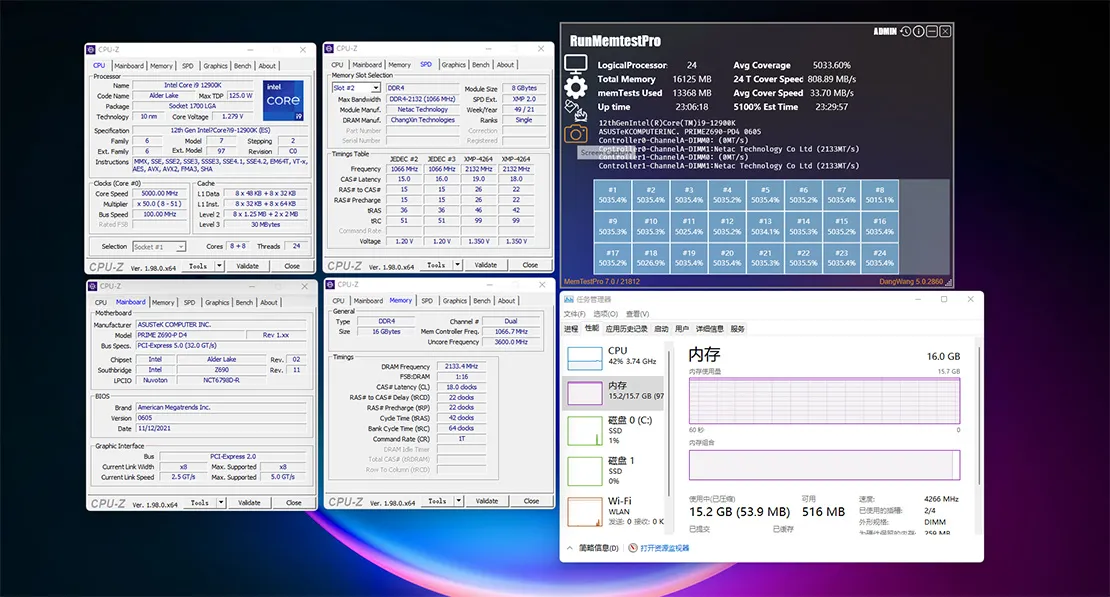Select memtest cell #1 in RunMemtestPro

tap(612, 195)
